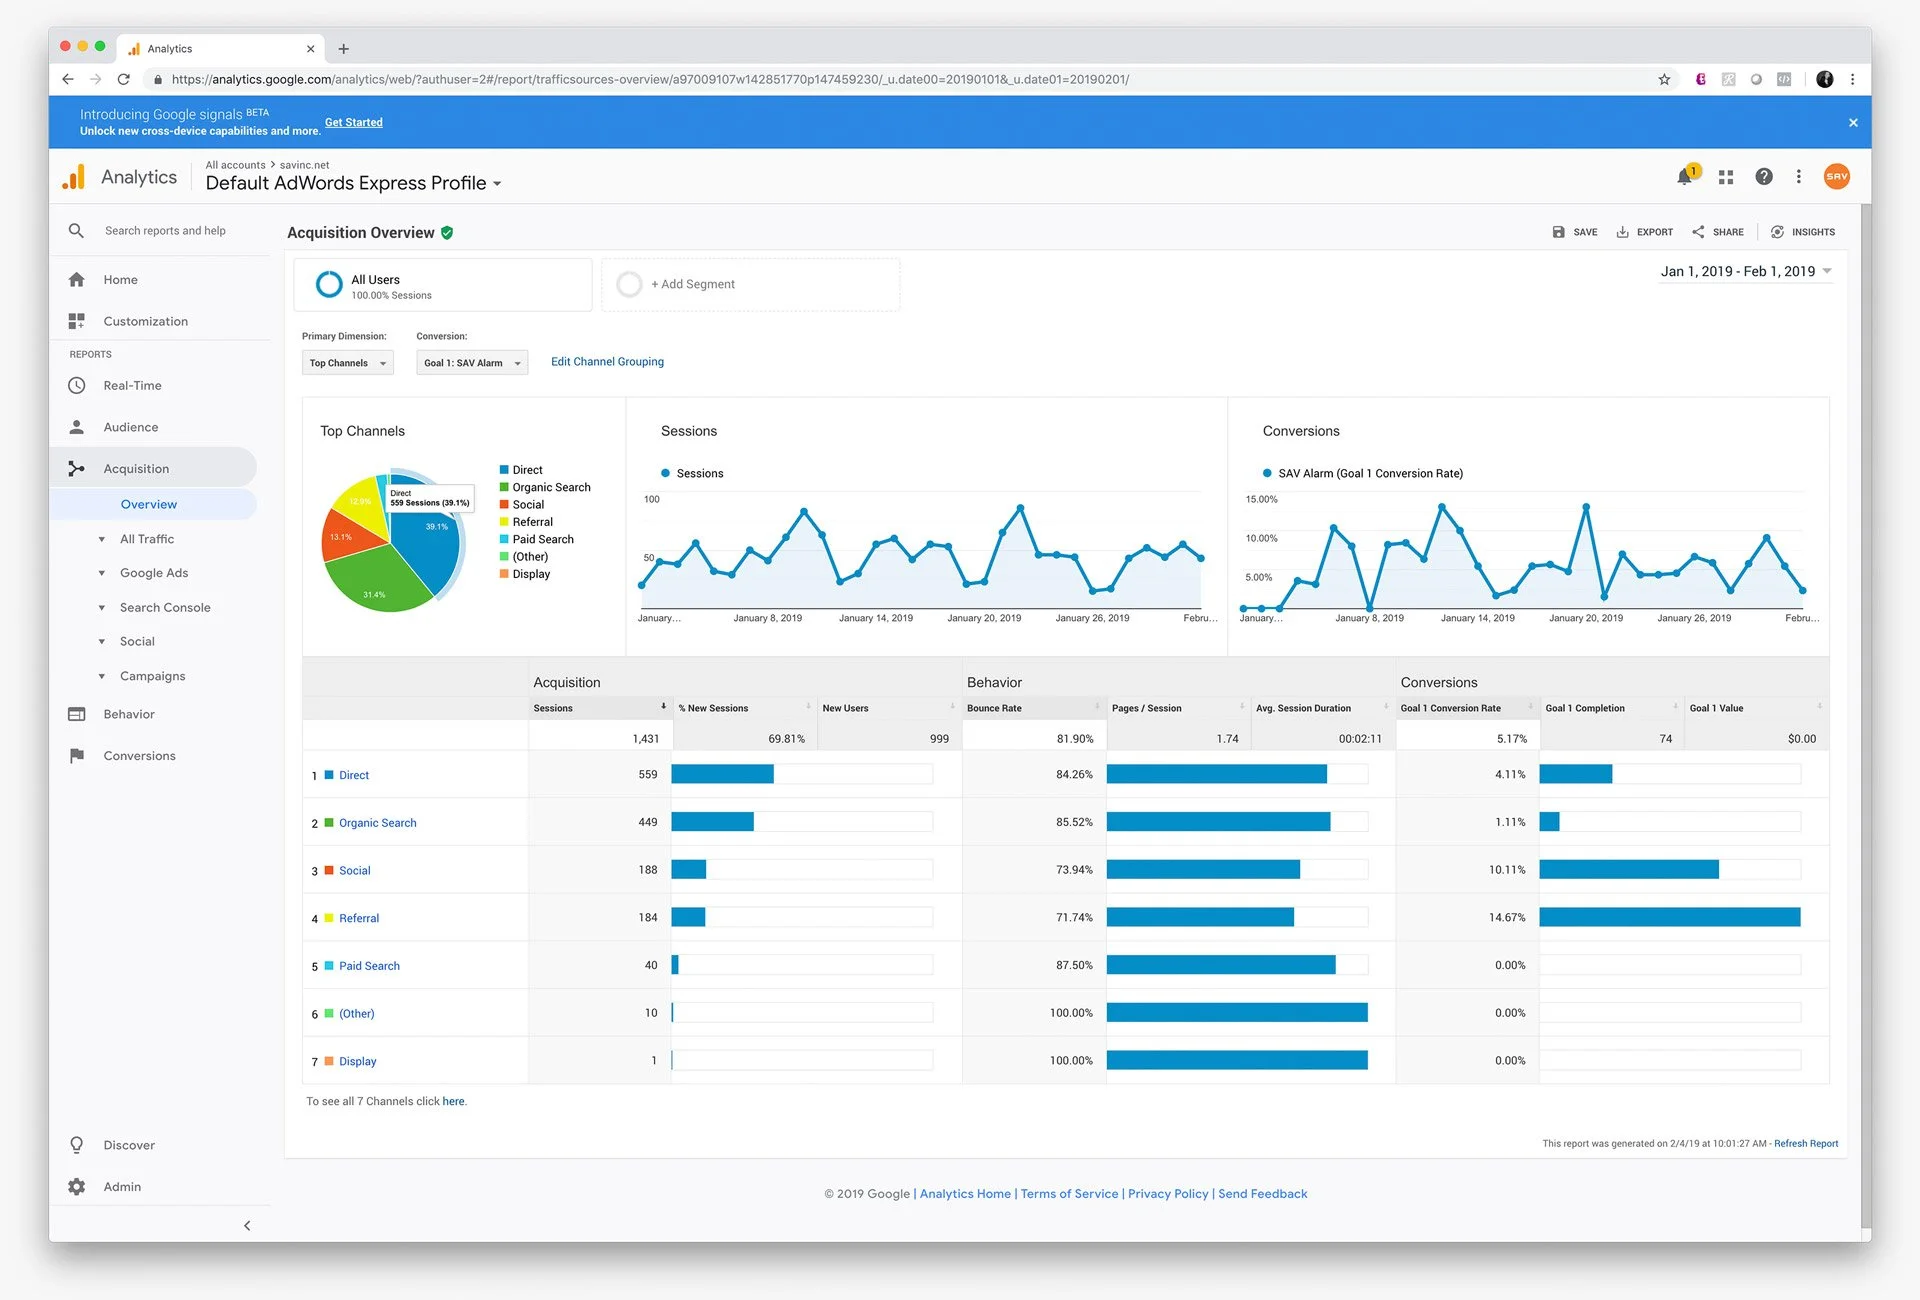Open the Goal 1: SAV Alarm dropdown

coord(472,363)
